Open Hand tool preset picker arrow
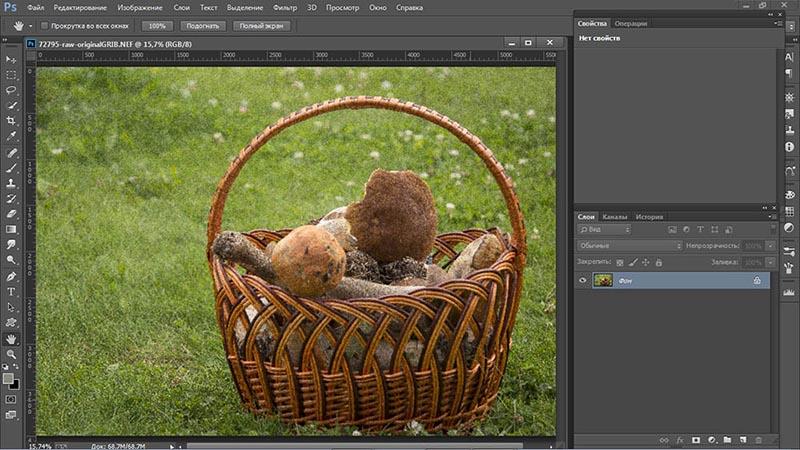 30,26
